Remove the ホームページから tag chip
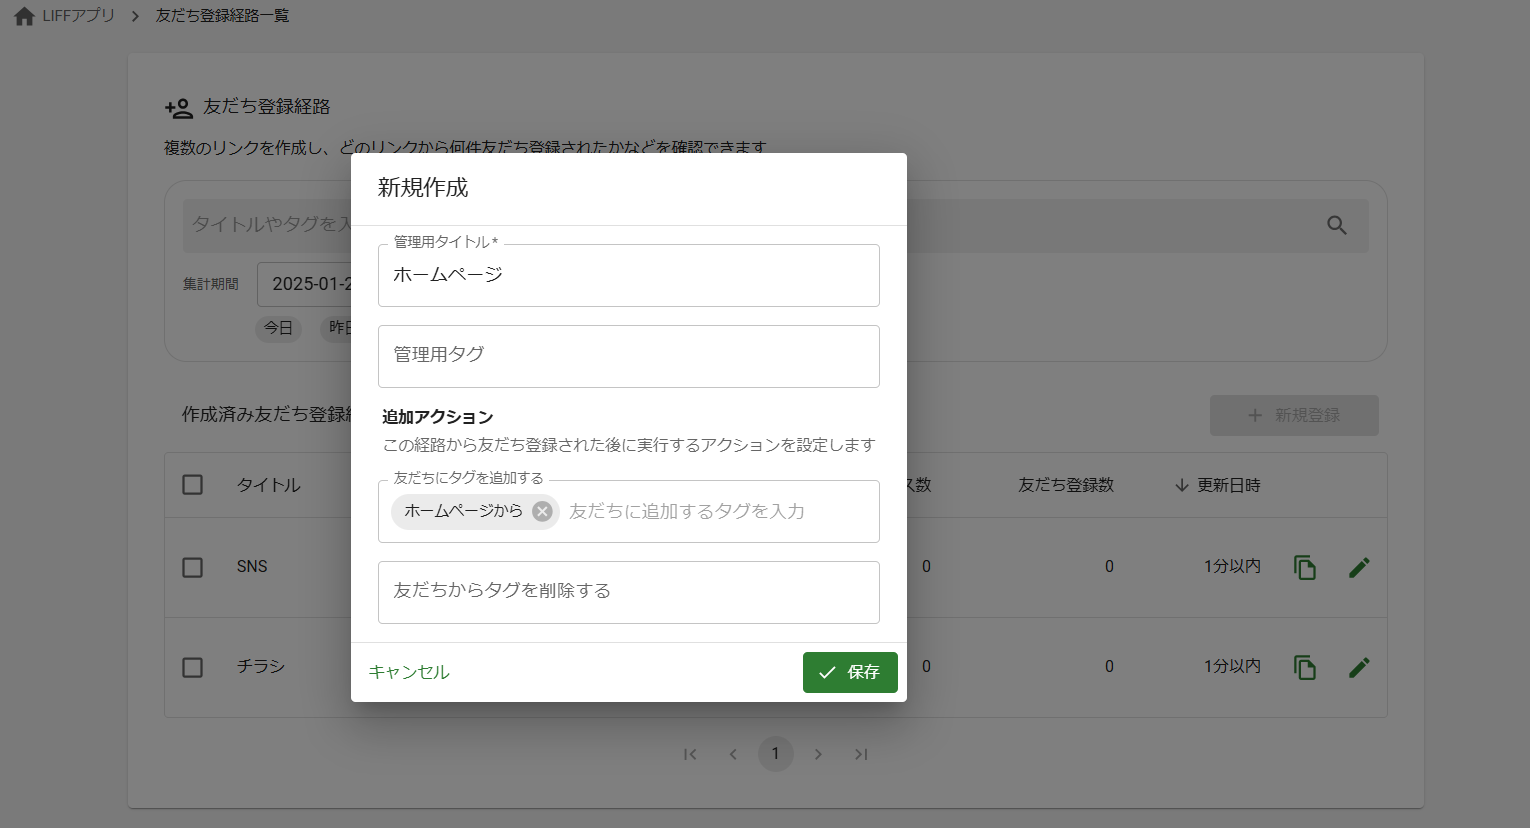This screenshot has height=828, width=1530. (x=542, y=511)
